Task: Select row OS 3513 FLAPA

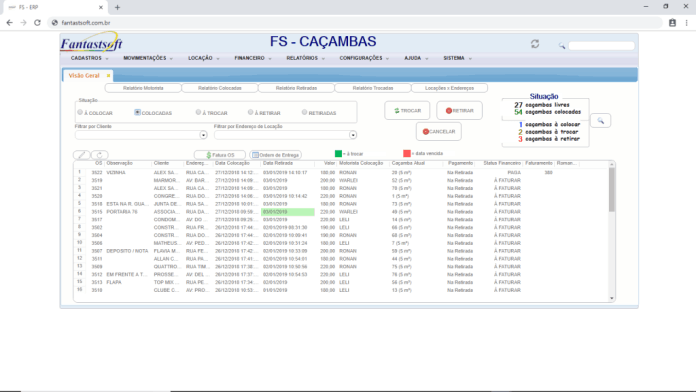Action: 341,282
